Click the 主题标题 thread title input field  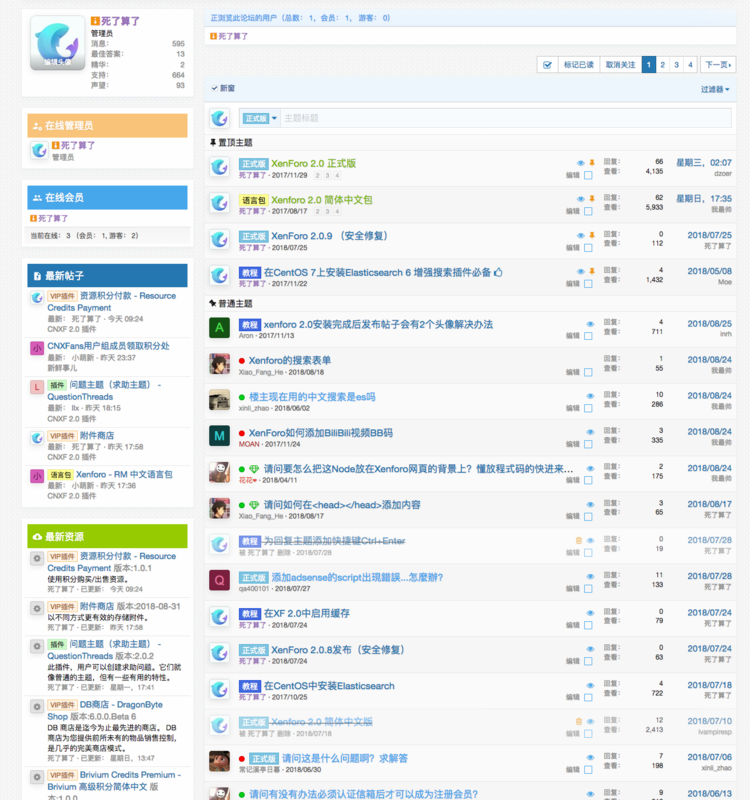(x=505, y=118)
